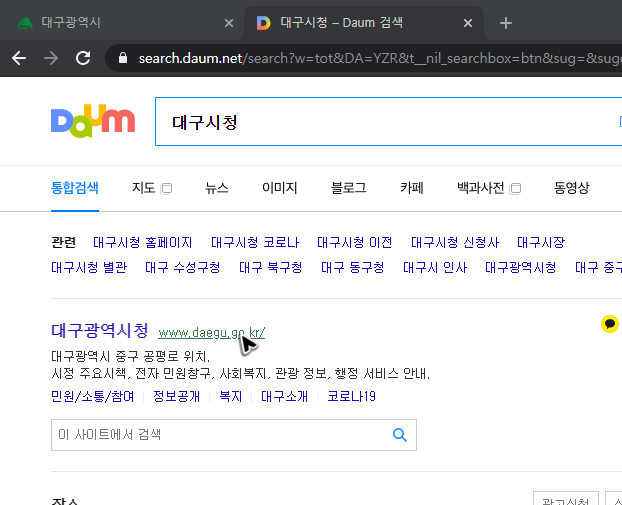Image resolution: width=622 pixels, height=505 pixels.
Task: Click the browser forward arrow
Action: pyautogui.click(x=51, y=58)
